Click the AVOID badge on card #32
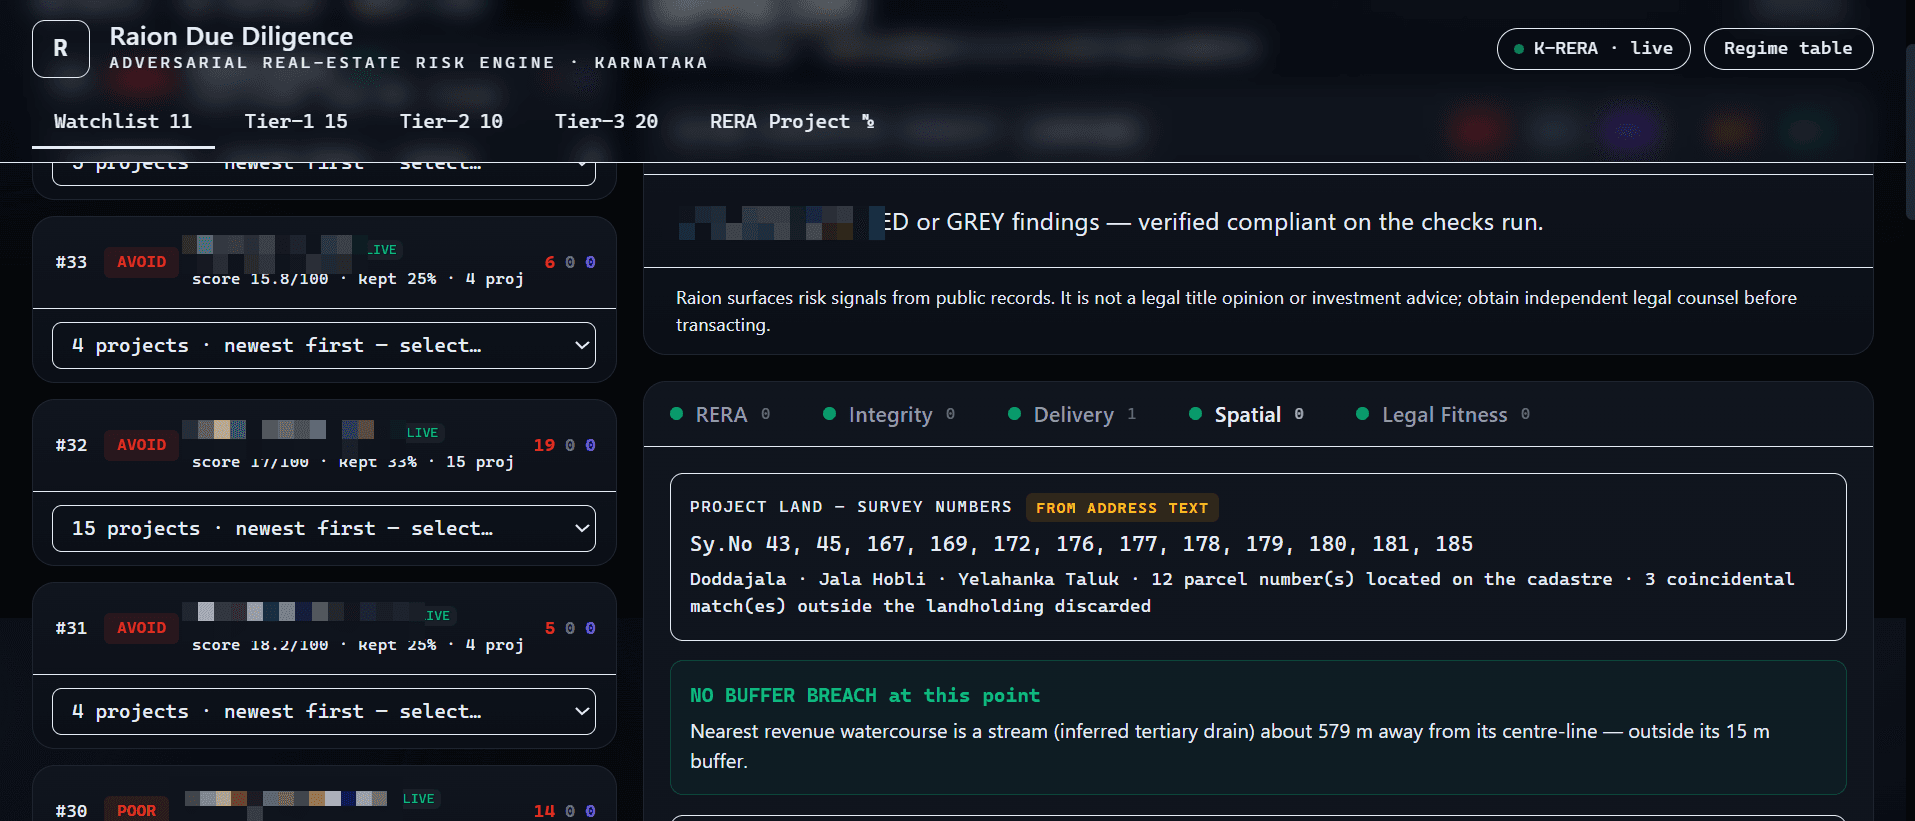Viewport: 1915px width, 821px height. 142,445
